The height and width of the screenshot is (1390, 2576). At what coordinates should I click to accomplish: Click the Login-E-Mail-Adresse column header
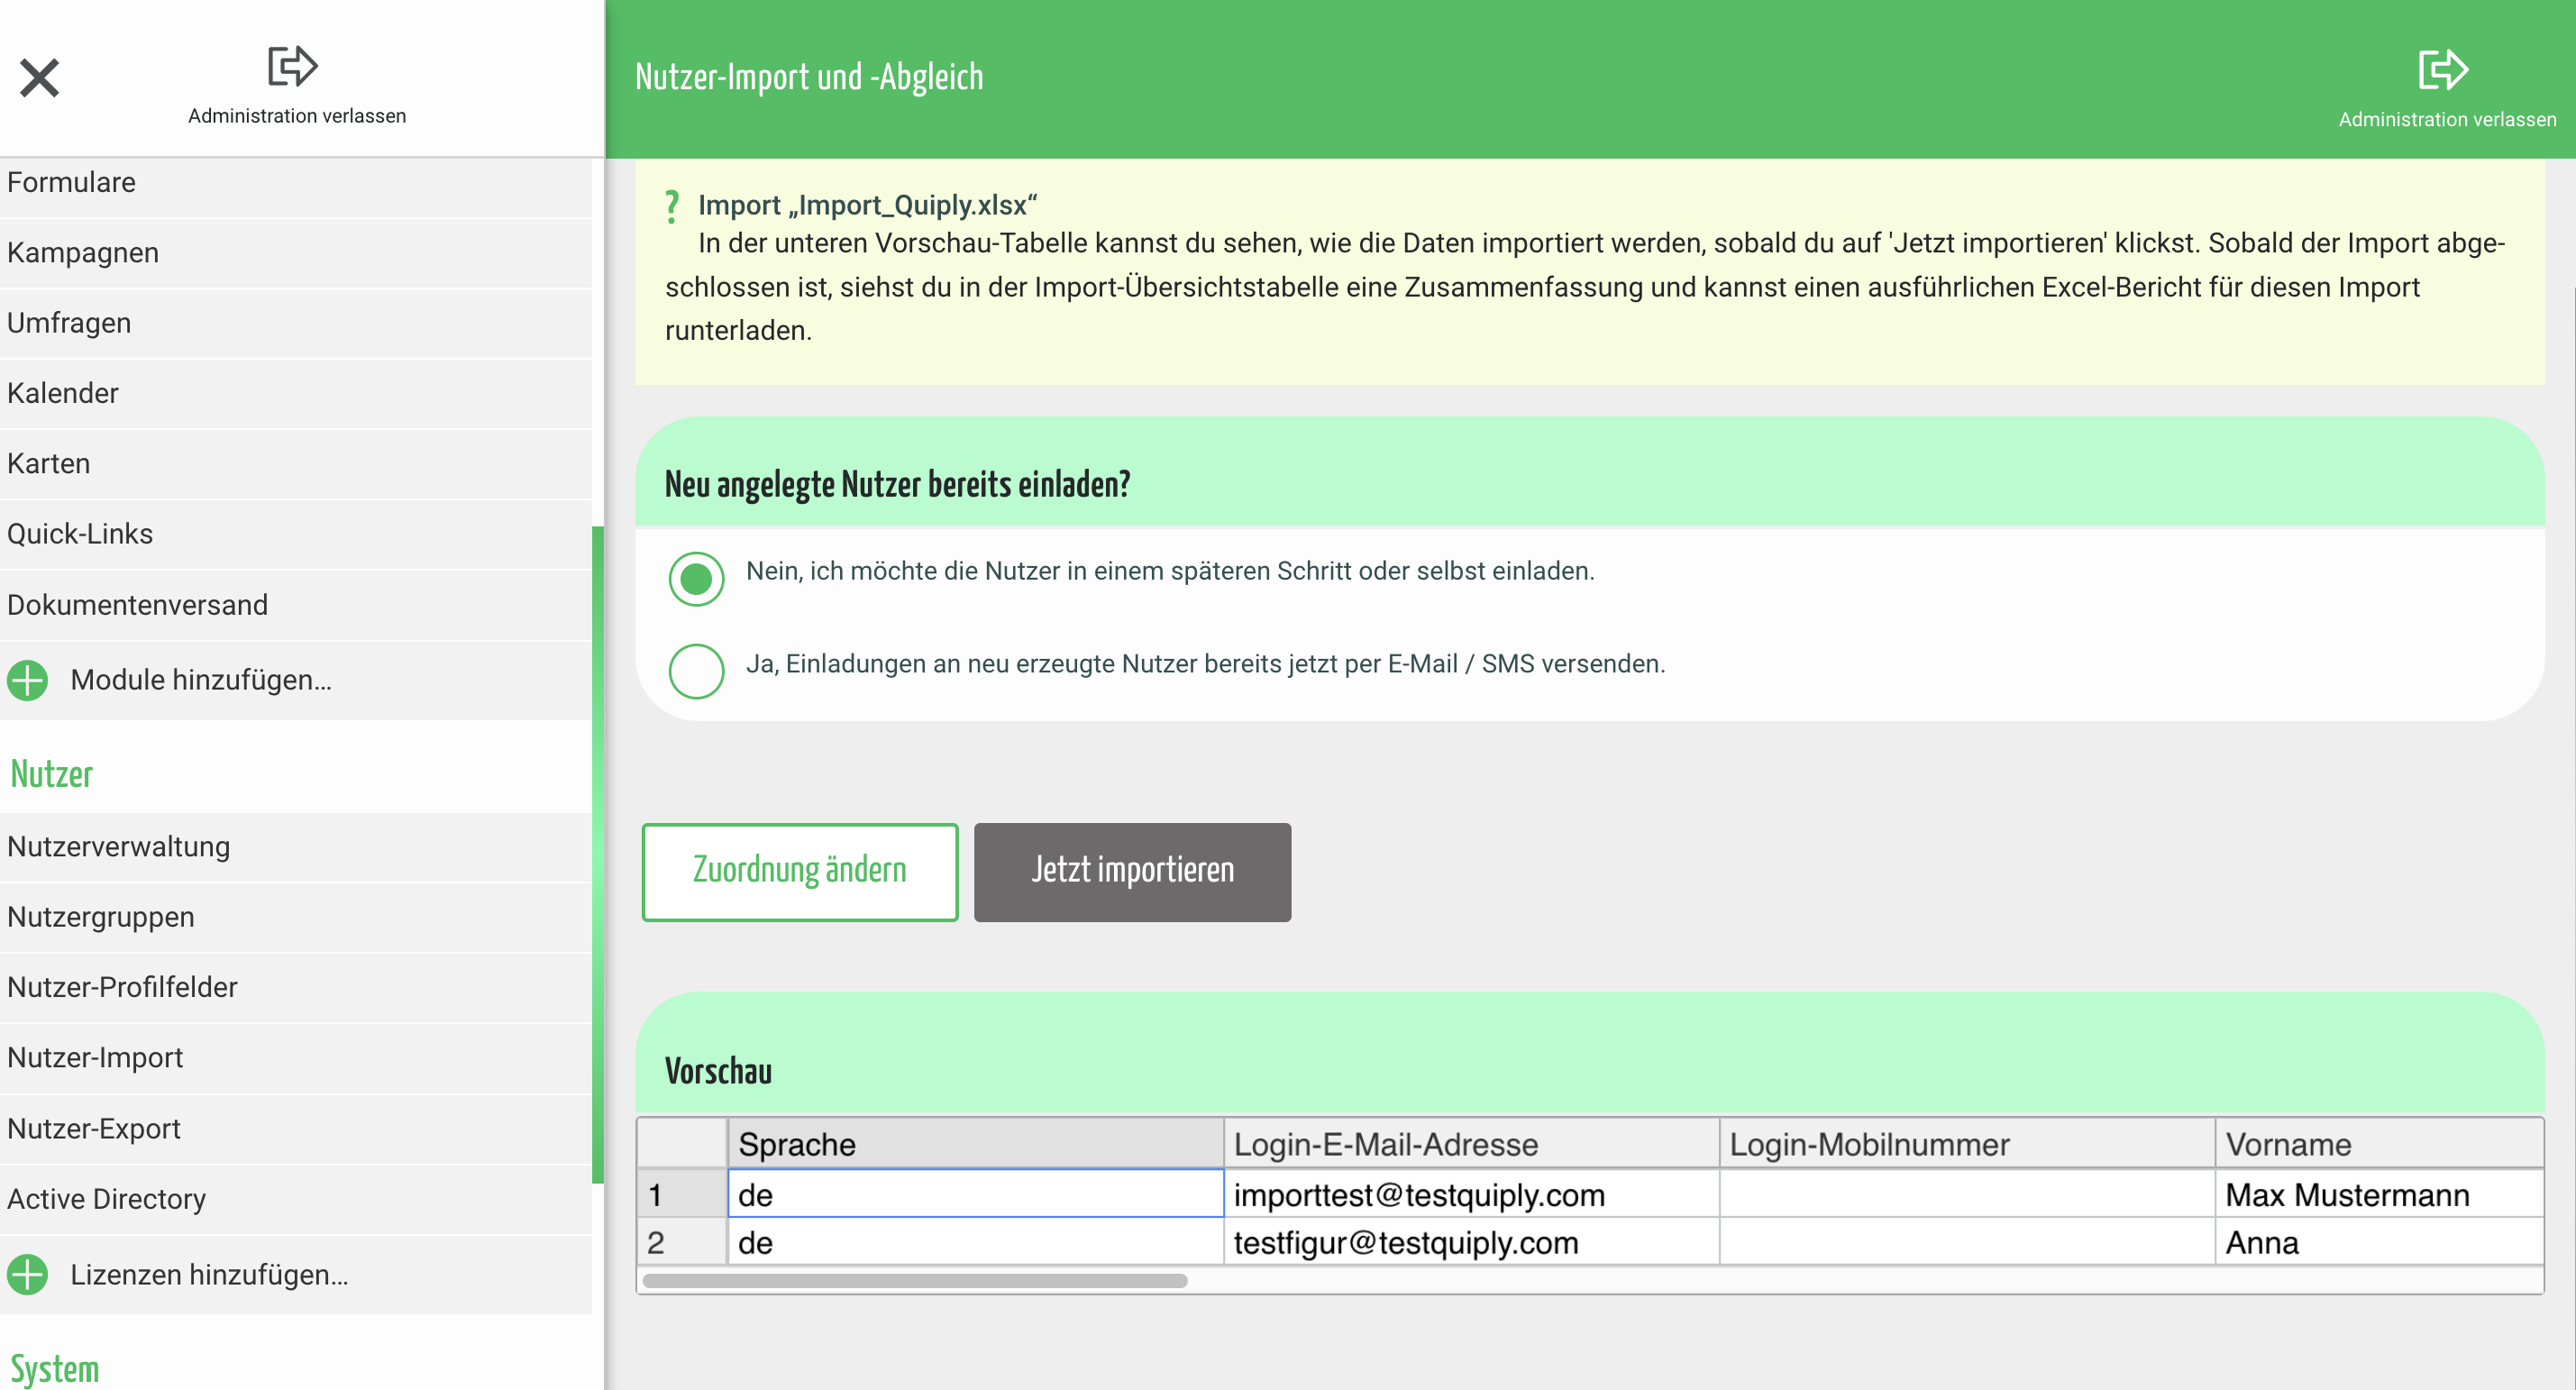[x=1471, y=1144]
